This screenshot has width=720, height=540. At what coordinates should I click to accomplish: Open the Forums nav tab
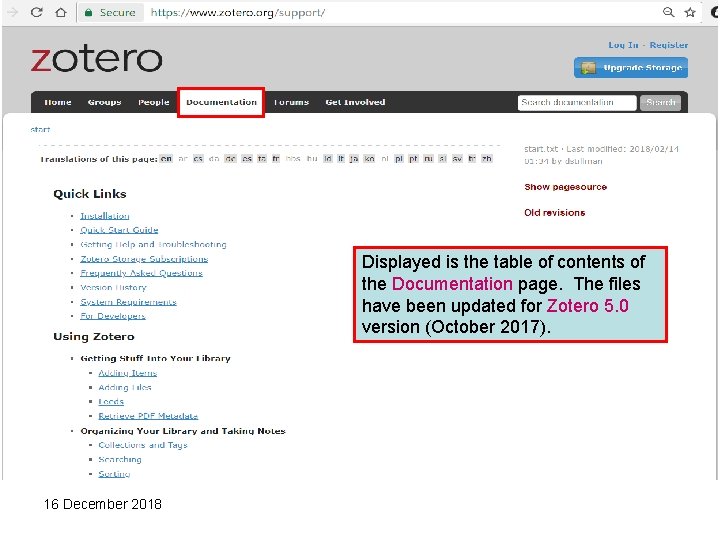coord(291,102)
